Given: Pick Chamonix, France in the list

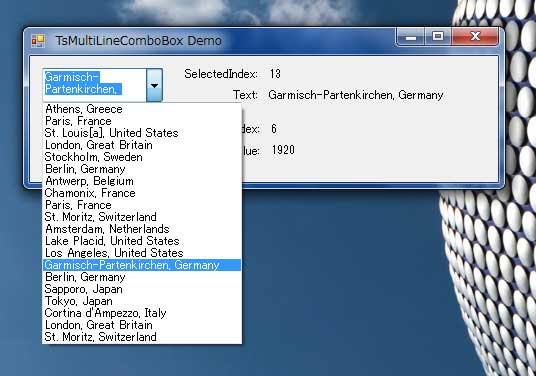Looking at the screenshot, I should tap(142, 193).
